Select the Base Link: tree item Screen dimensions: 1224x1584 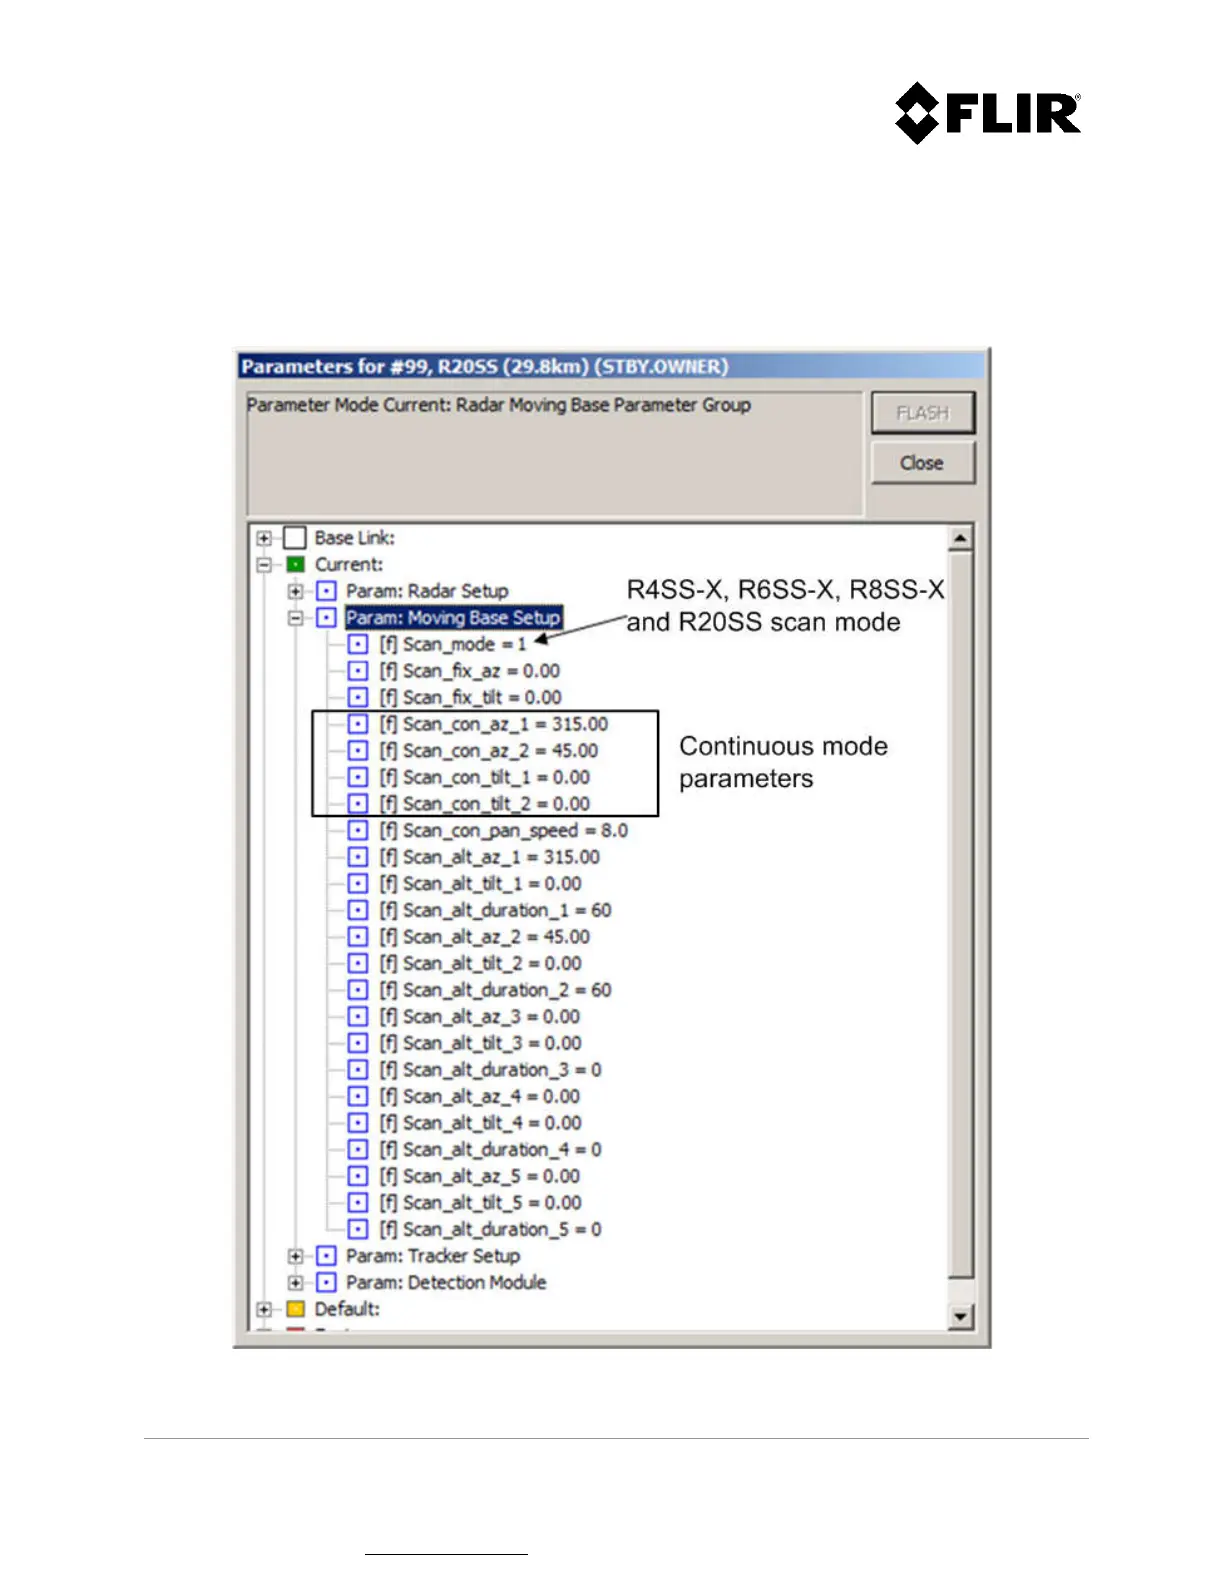(x=354, y=538)
